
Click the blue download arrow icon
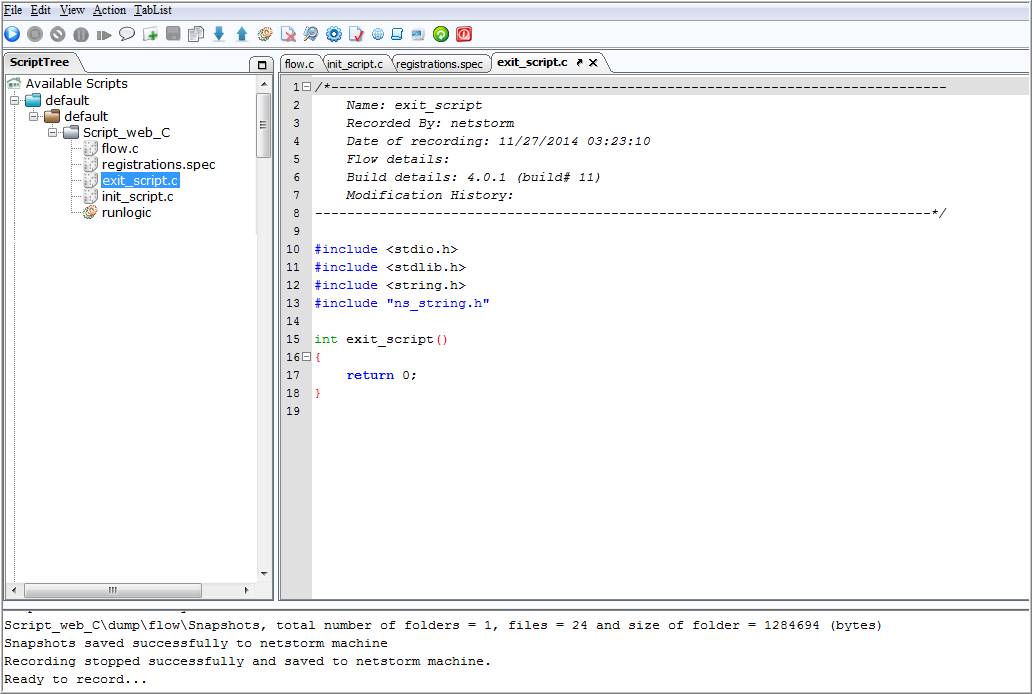219,34
